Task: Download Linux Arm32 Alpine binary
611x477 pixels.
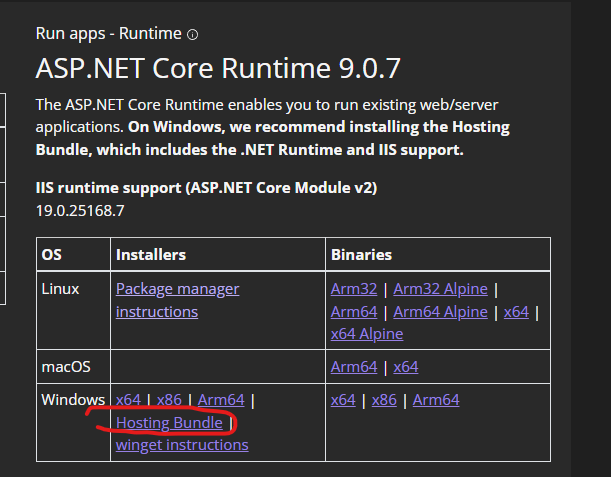Action: tap(440, 289)
